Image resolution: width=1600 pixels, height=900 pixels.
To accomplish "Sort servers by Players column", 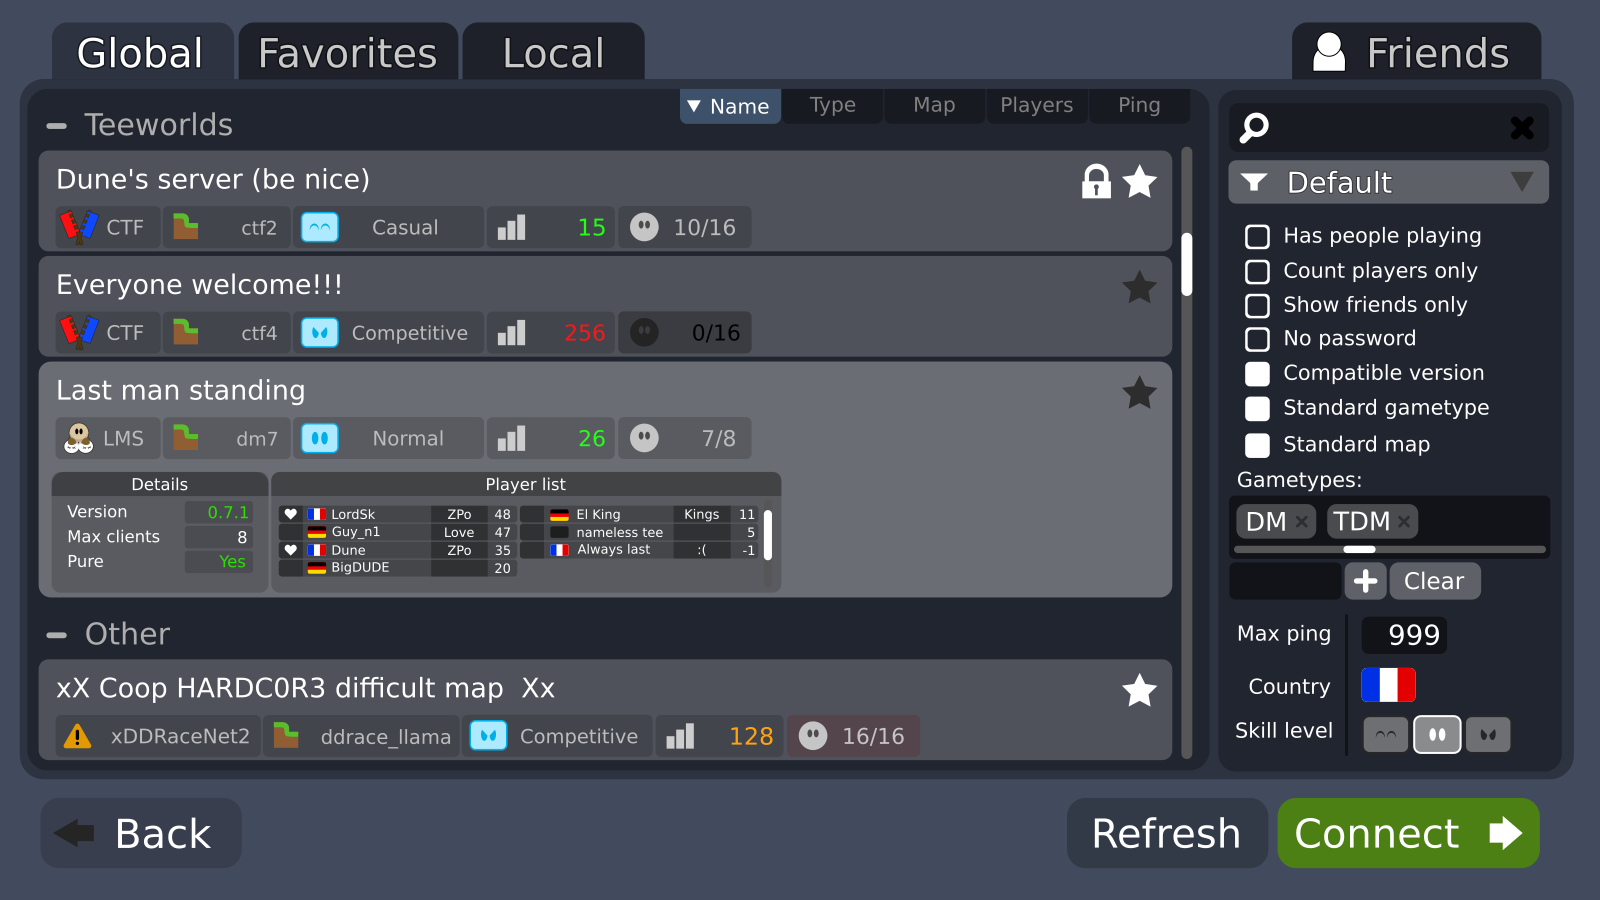I will 1037,106.
